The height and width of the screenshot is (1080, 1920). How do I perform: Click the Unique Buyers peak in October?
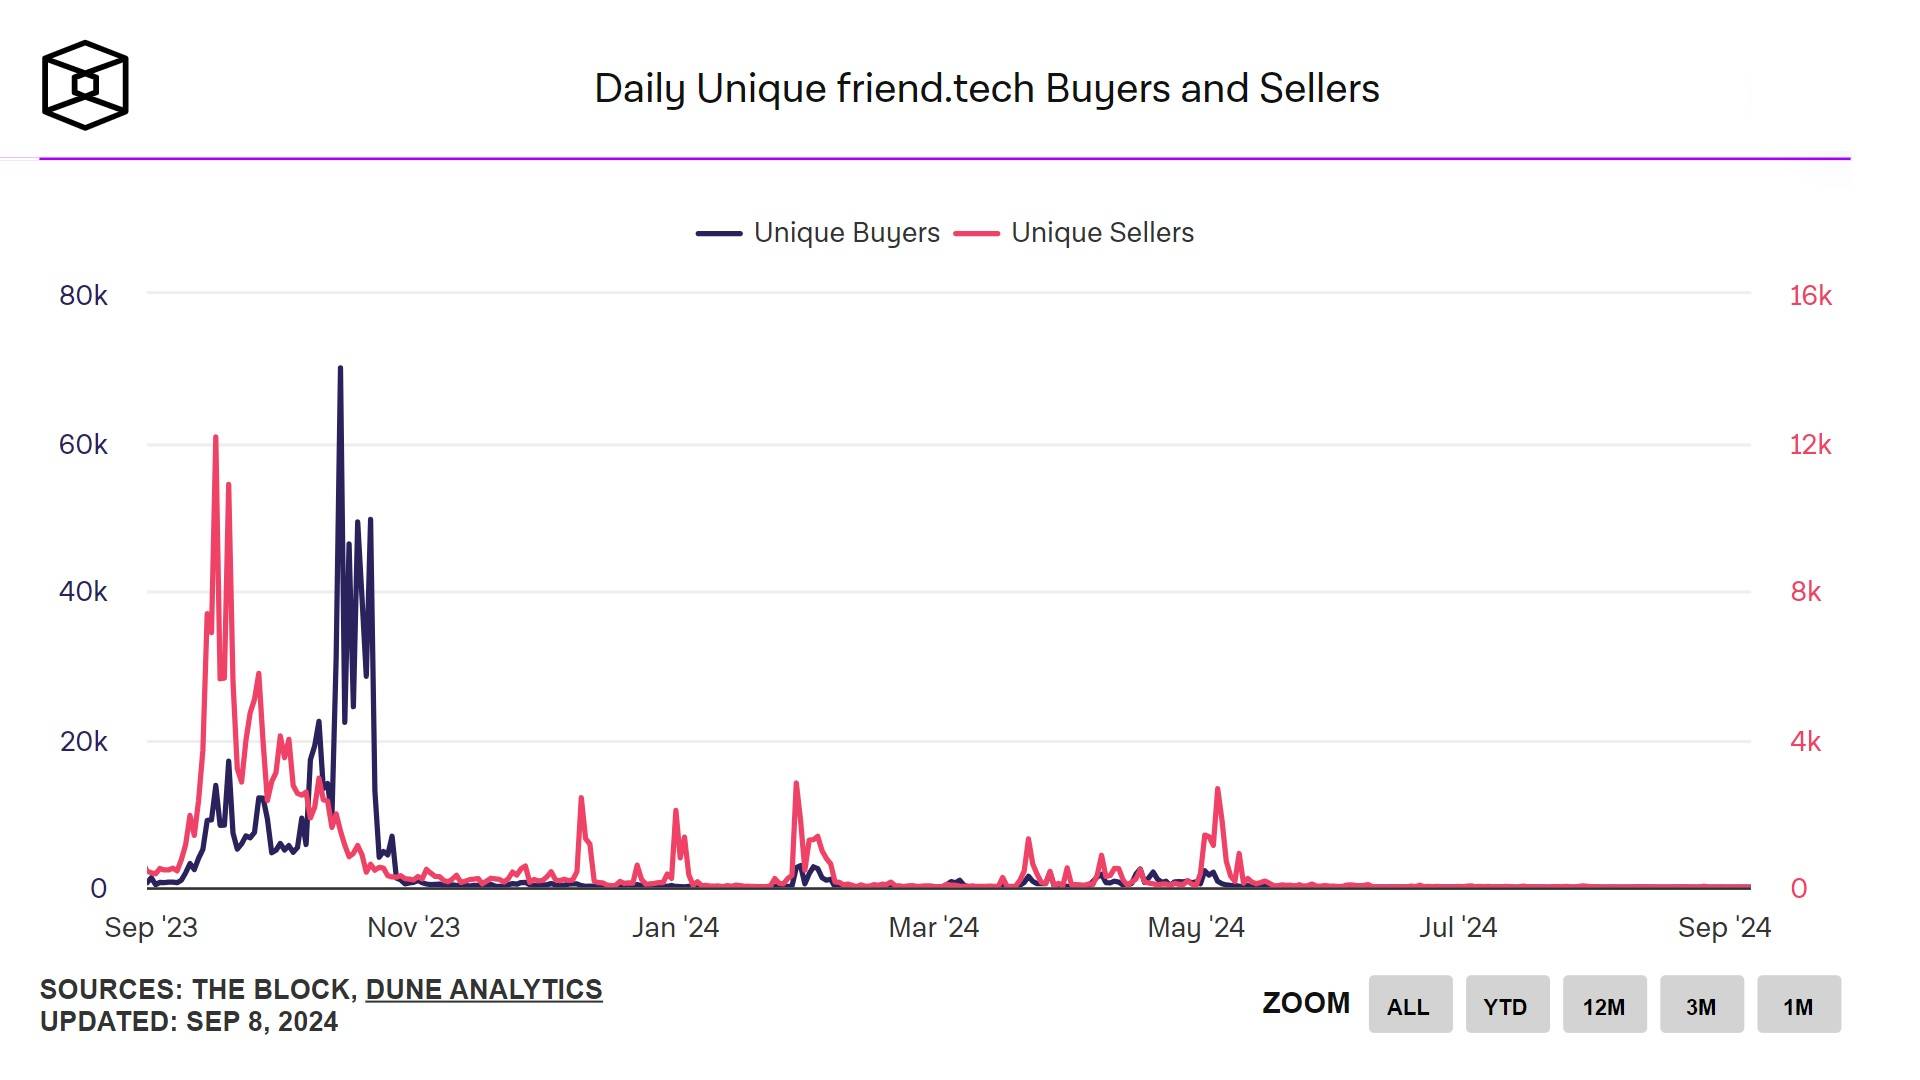click(340, 368)
